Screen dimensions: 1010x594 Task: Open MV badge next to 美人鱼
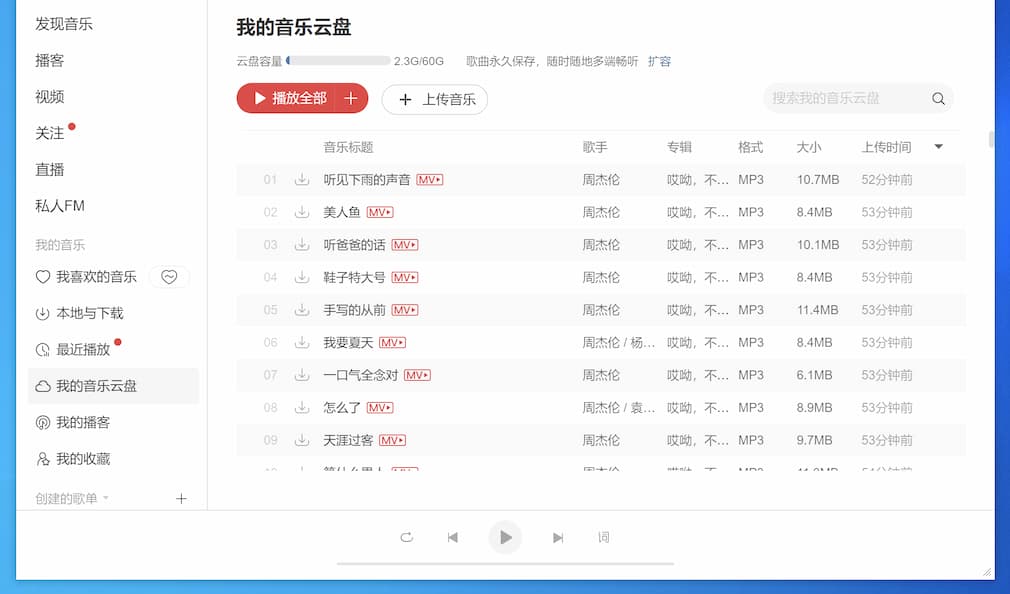(x=380, y=212)
